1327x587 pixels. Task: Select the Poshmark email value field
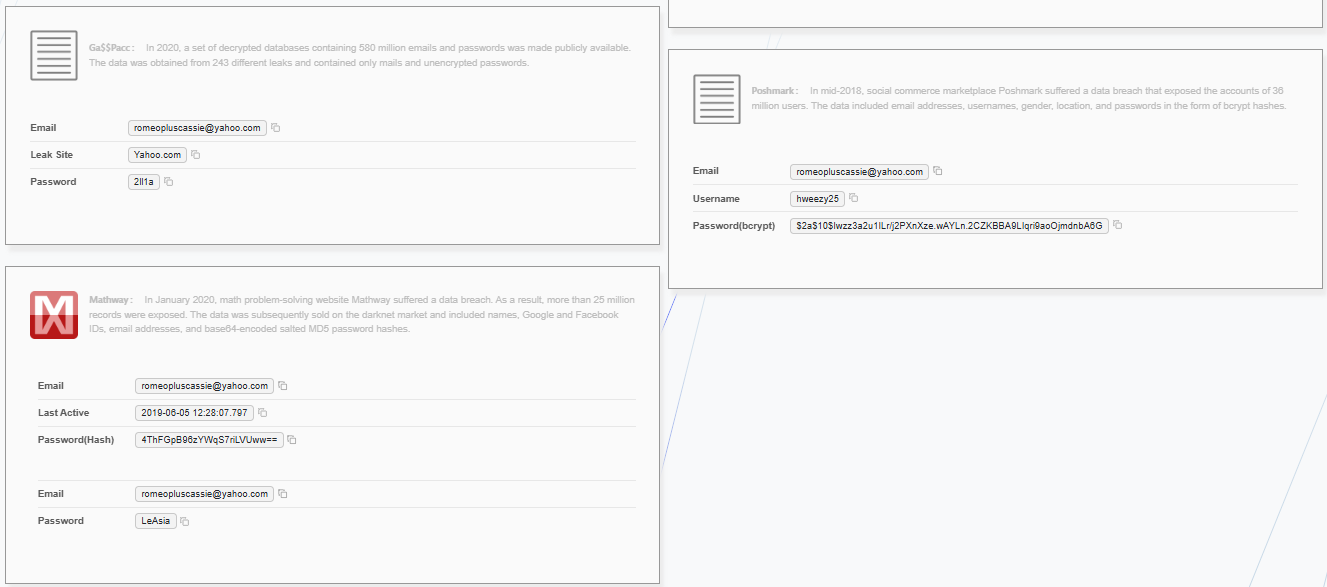(x=859, y=171)
